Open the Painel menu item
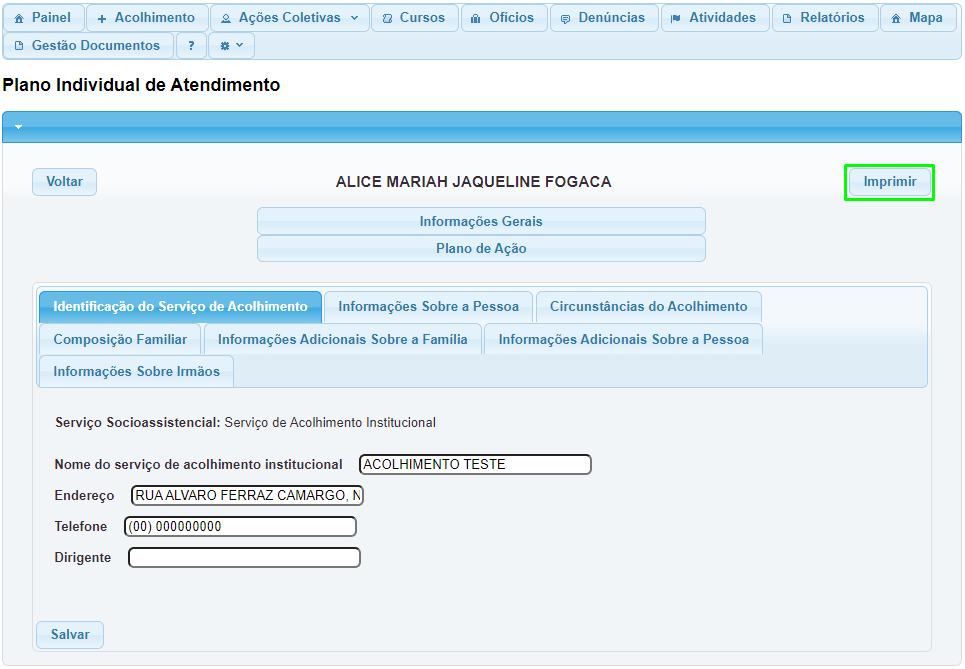The height and width of the screenshot is (669, 965). (44, 18)
